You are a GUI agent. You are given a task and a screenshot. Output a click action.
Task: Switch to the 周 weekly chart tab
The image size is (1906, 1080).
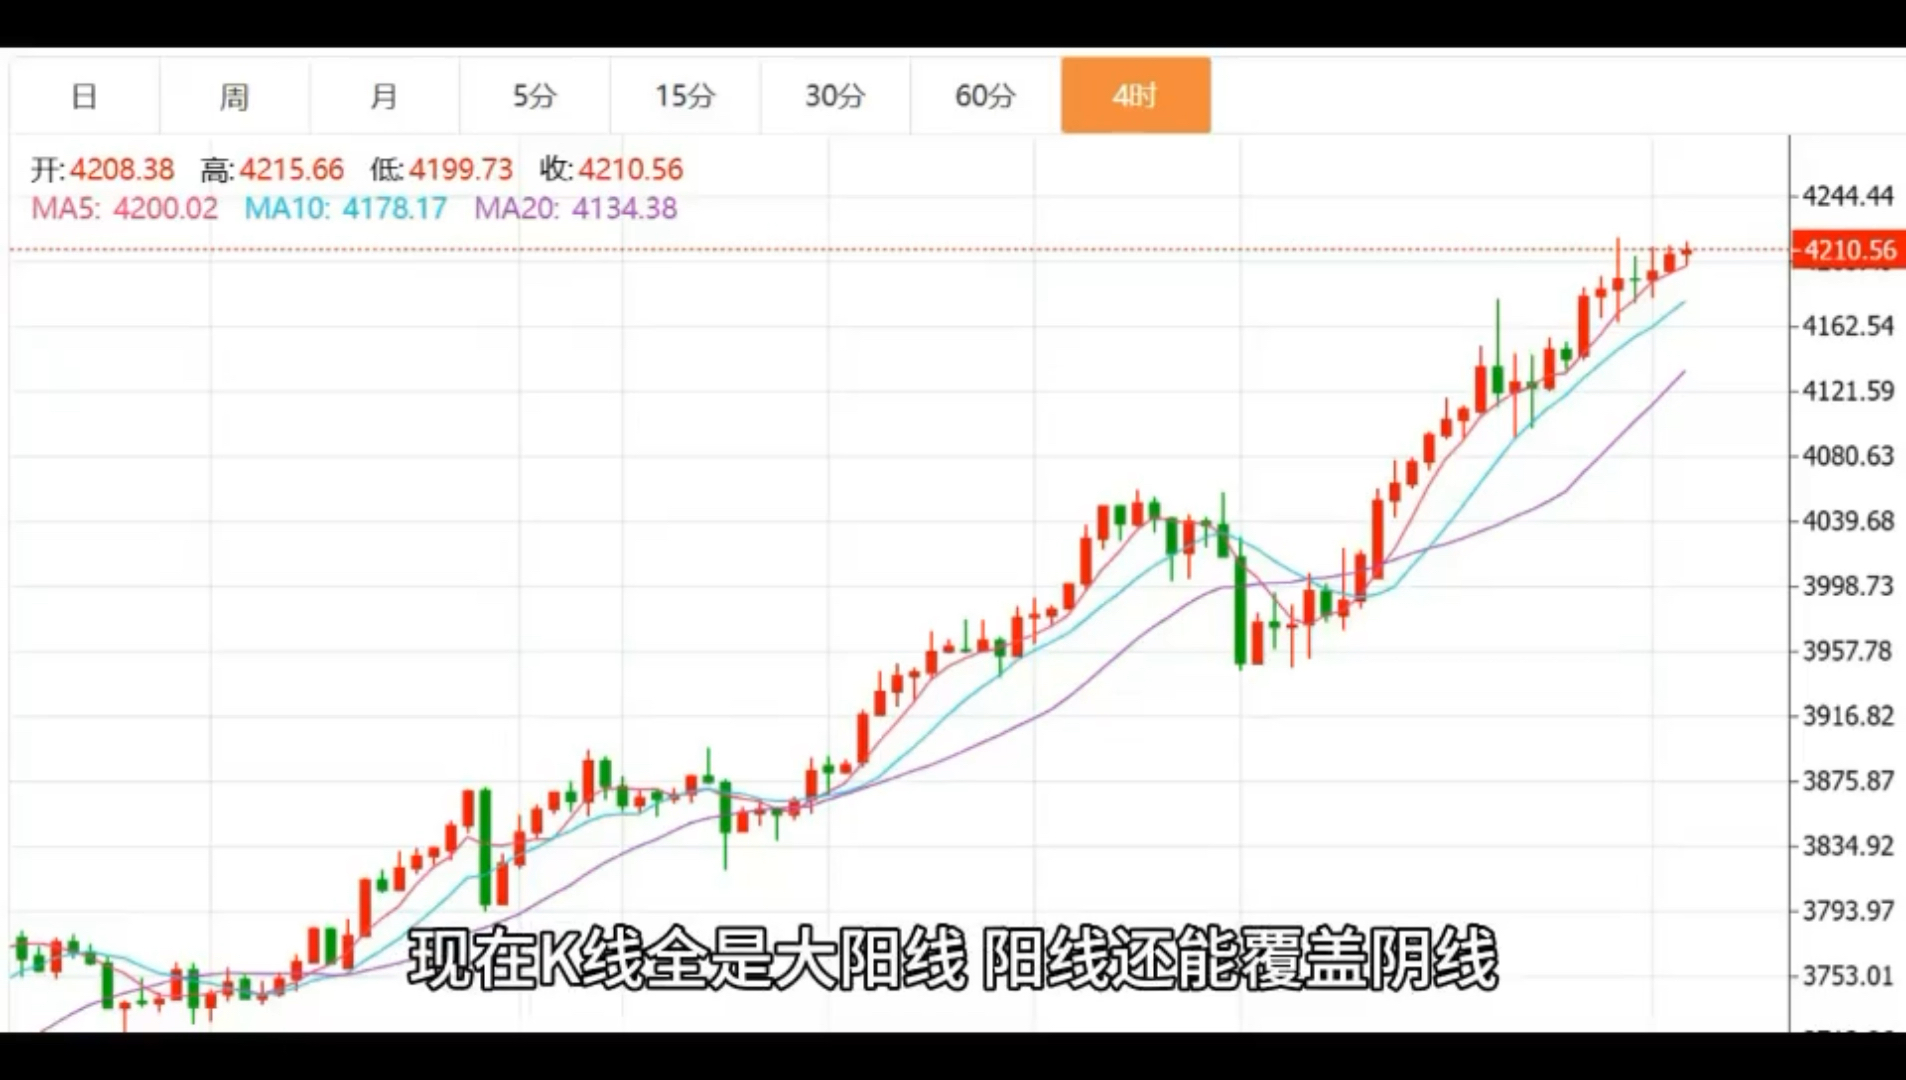coord(234,96)
